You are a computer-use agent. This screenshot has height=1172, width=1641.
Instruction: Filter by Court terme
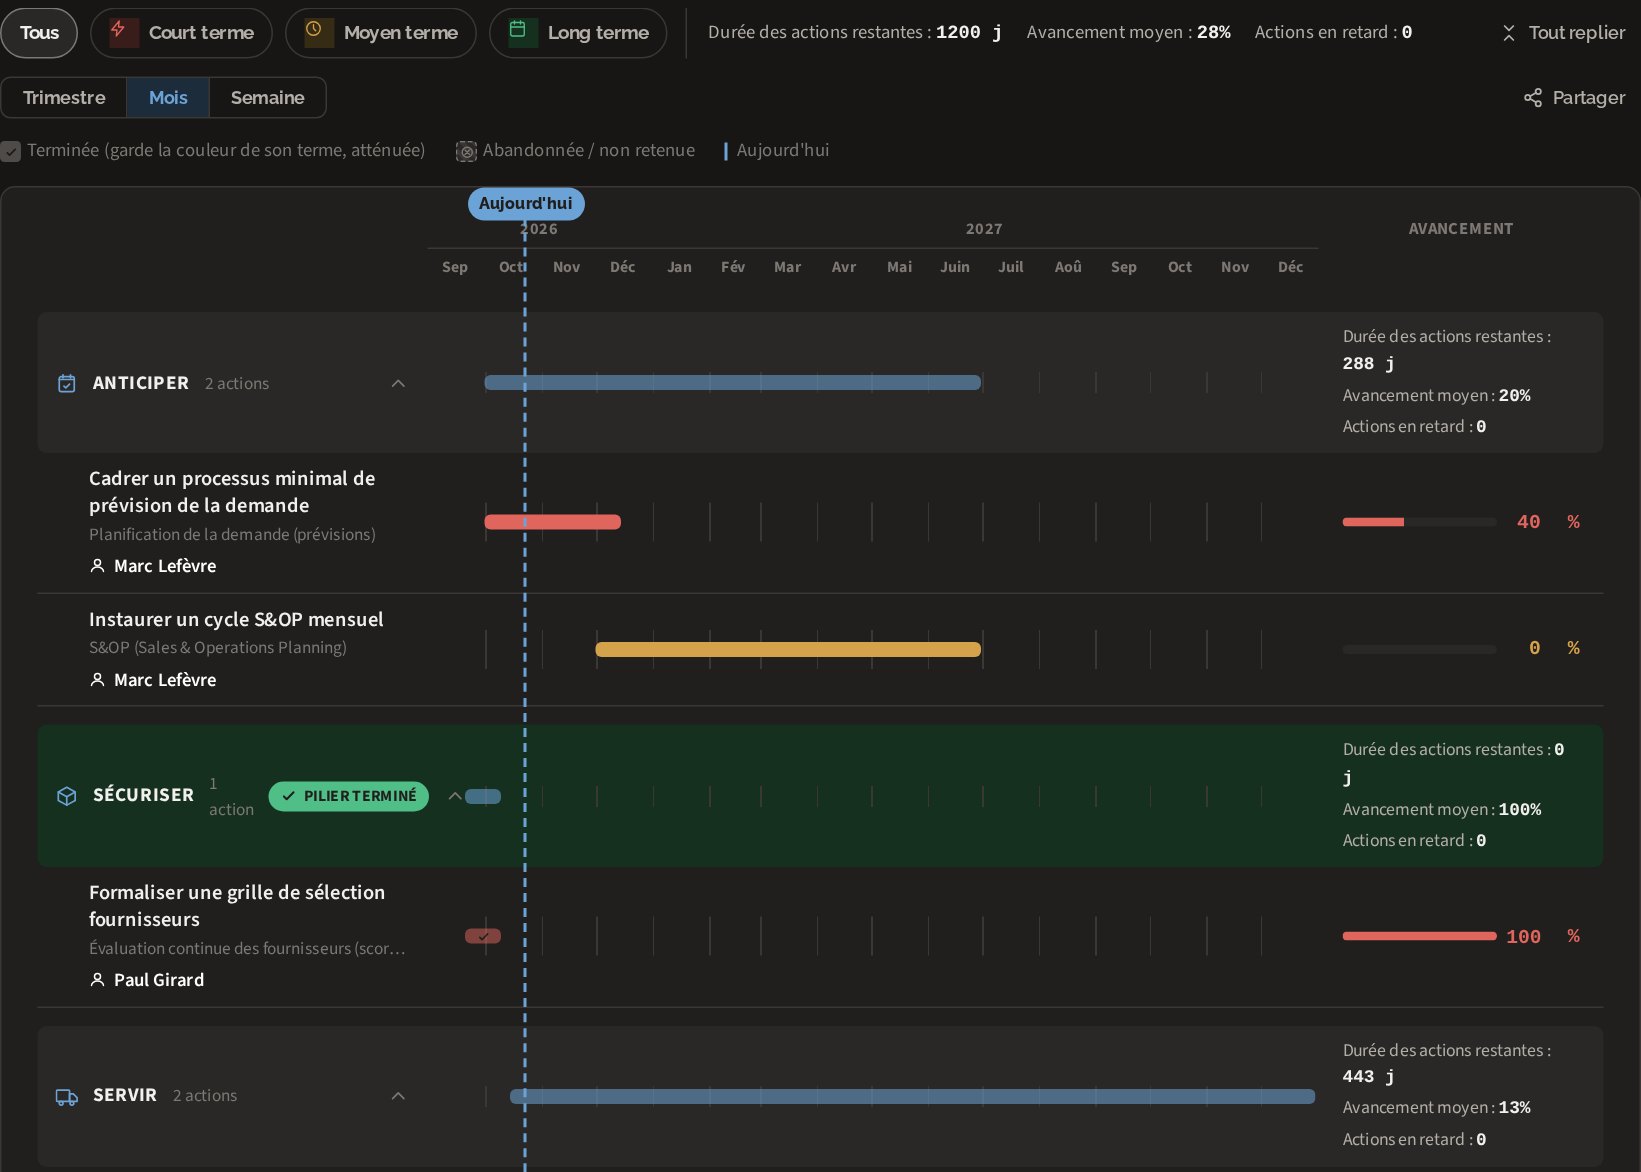pos(181,33)
